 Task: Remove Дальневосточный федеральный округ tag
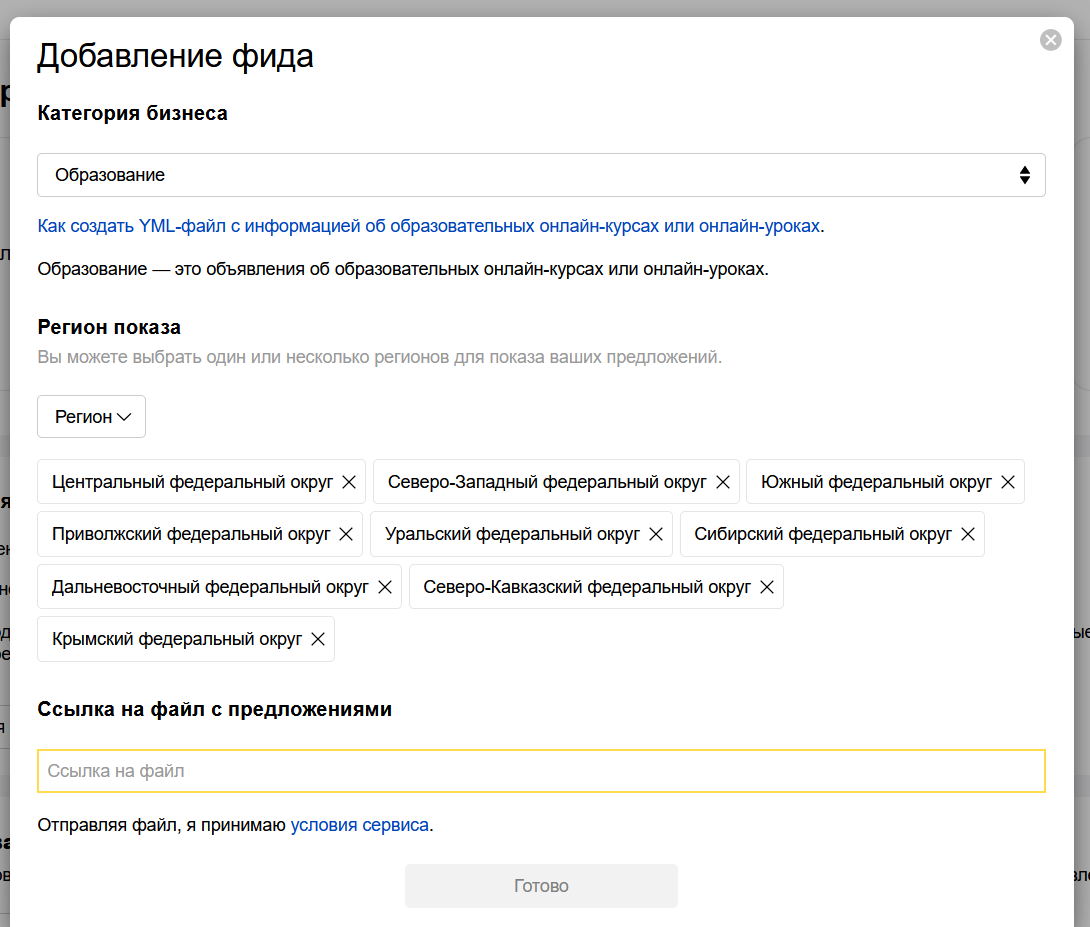pos(385,587)
